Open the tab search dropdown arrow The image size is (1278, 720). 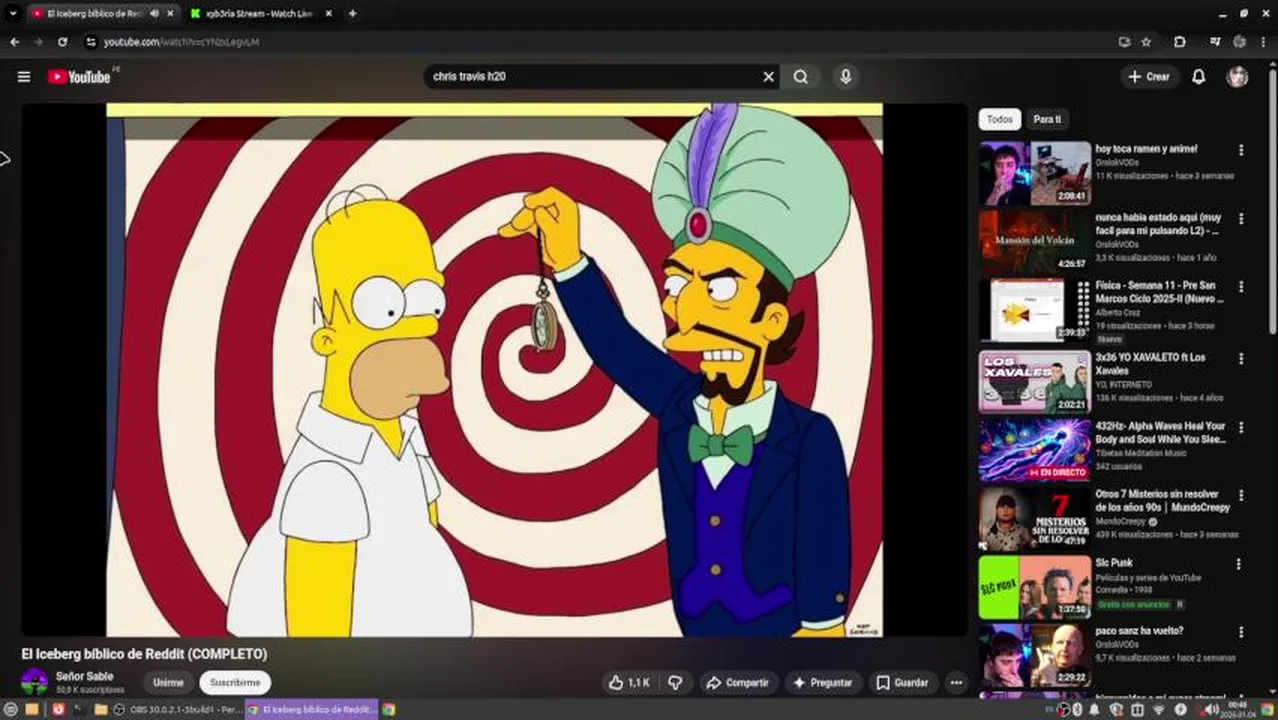(12, 13)
